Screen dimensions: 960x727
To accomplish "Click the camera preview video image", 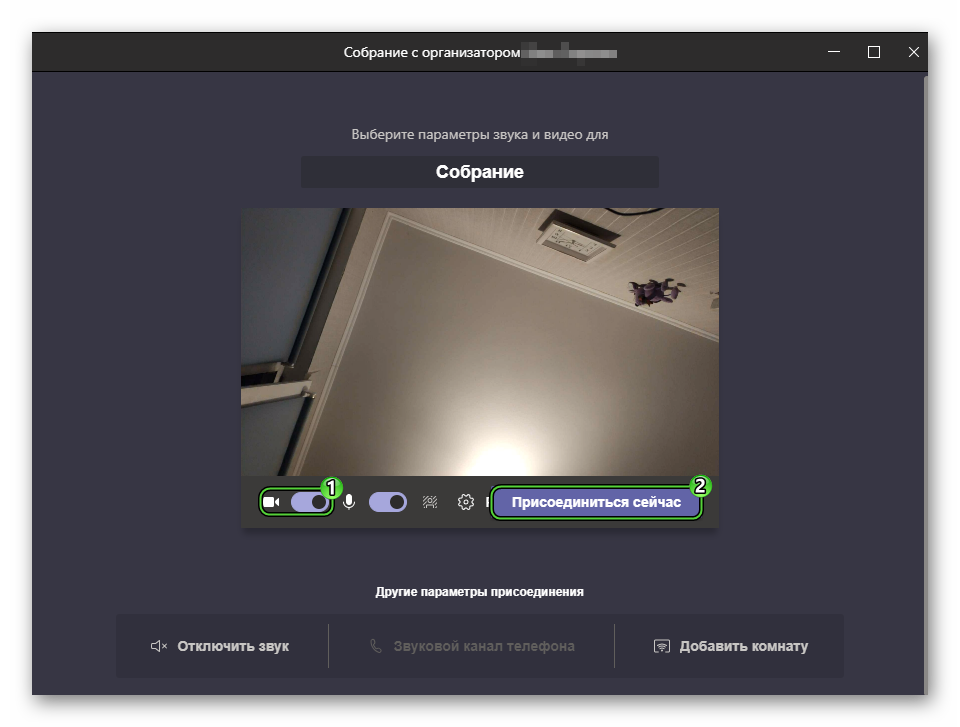I will coord(479,342).
